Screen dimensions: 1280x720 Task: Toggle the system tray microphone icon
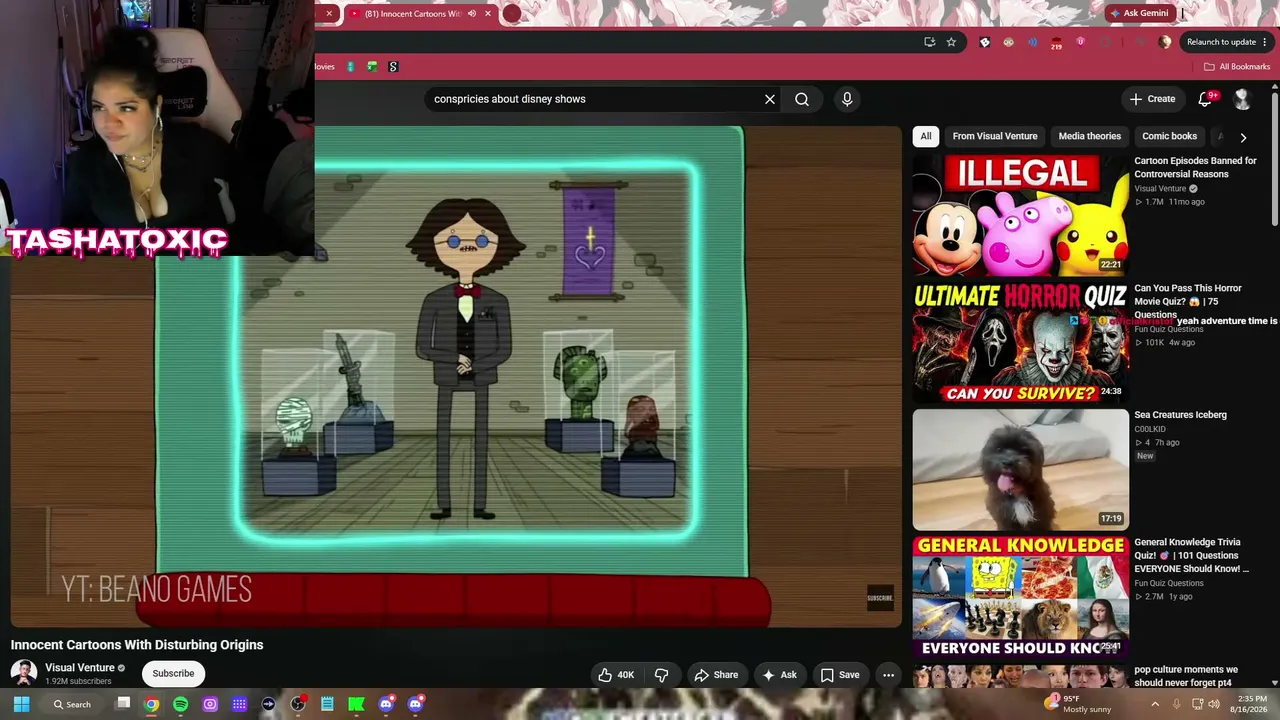point(1176,704)
